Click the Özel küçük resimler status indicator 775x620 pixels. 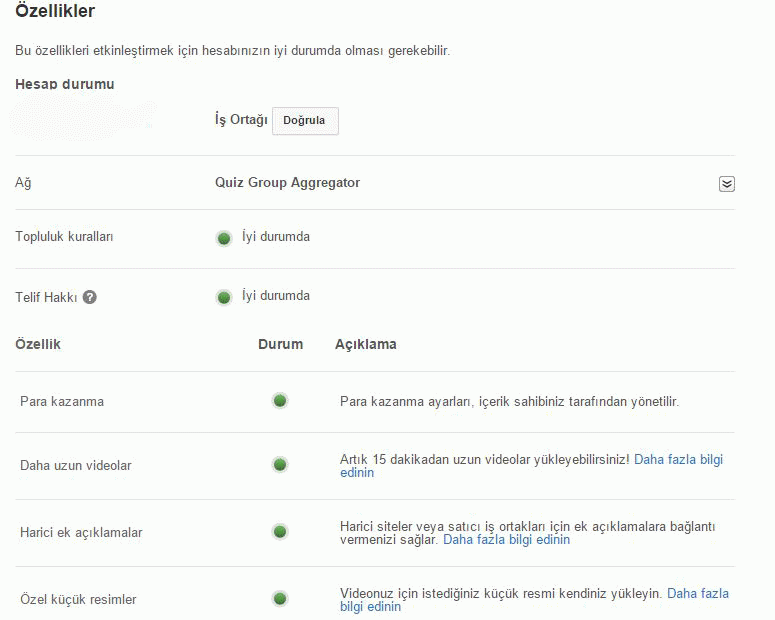click(280, 599)
